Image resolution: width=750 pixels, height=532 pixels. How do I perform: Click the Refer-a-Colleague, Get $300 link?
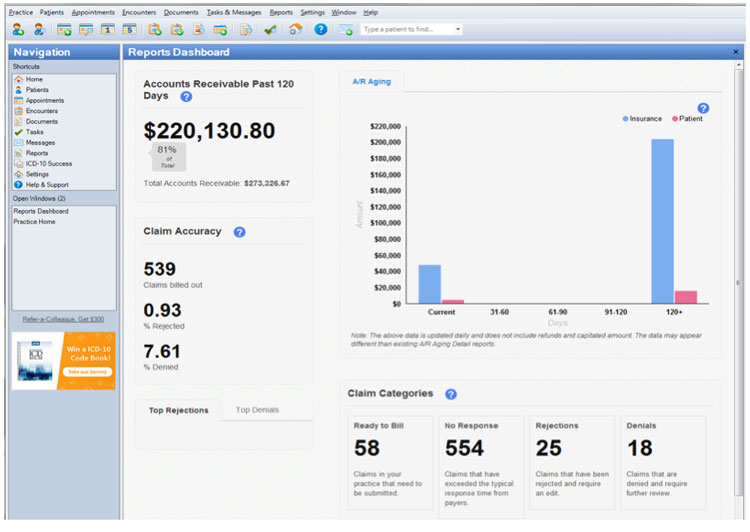point(63,319)
